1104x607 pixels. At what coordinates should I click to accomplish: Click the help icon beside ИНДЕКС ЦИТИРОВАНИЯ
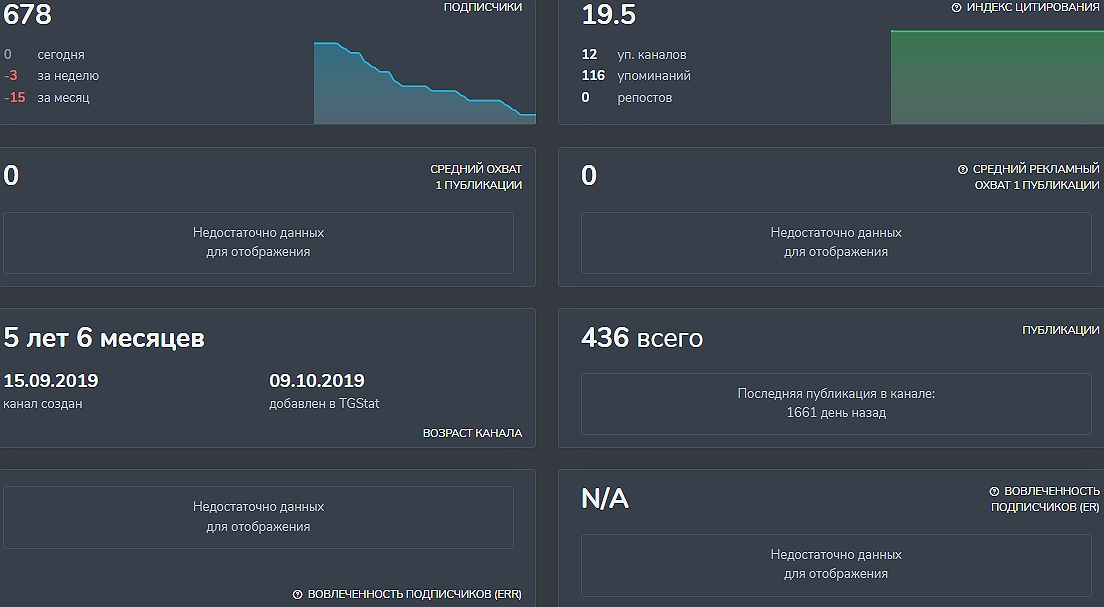(x=956, y=8)
